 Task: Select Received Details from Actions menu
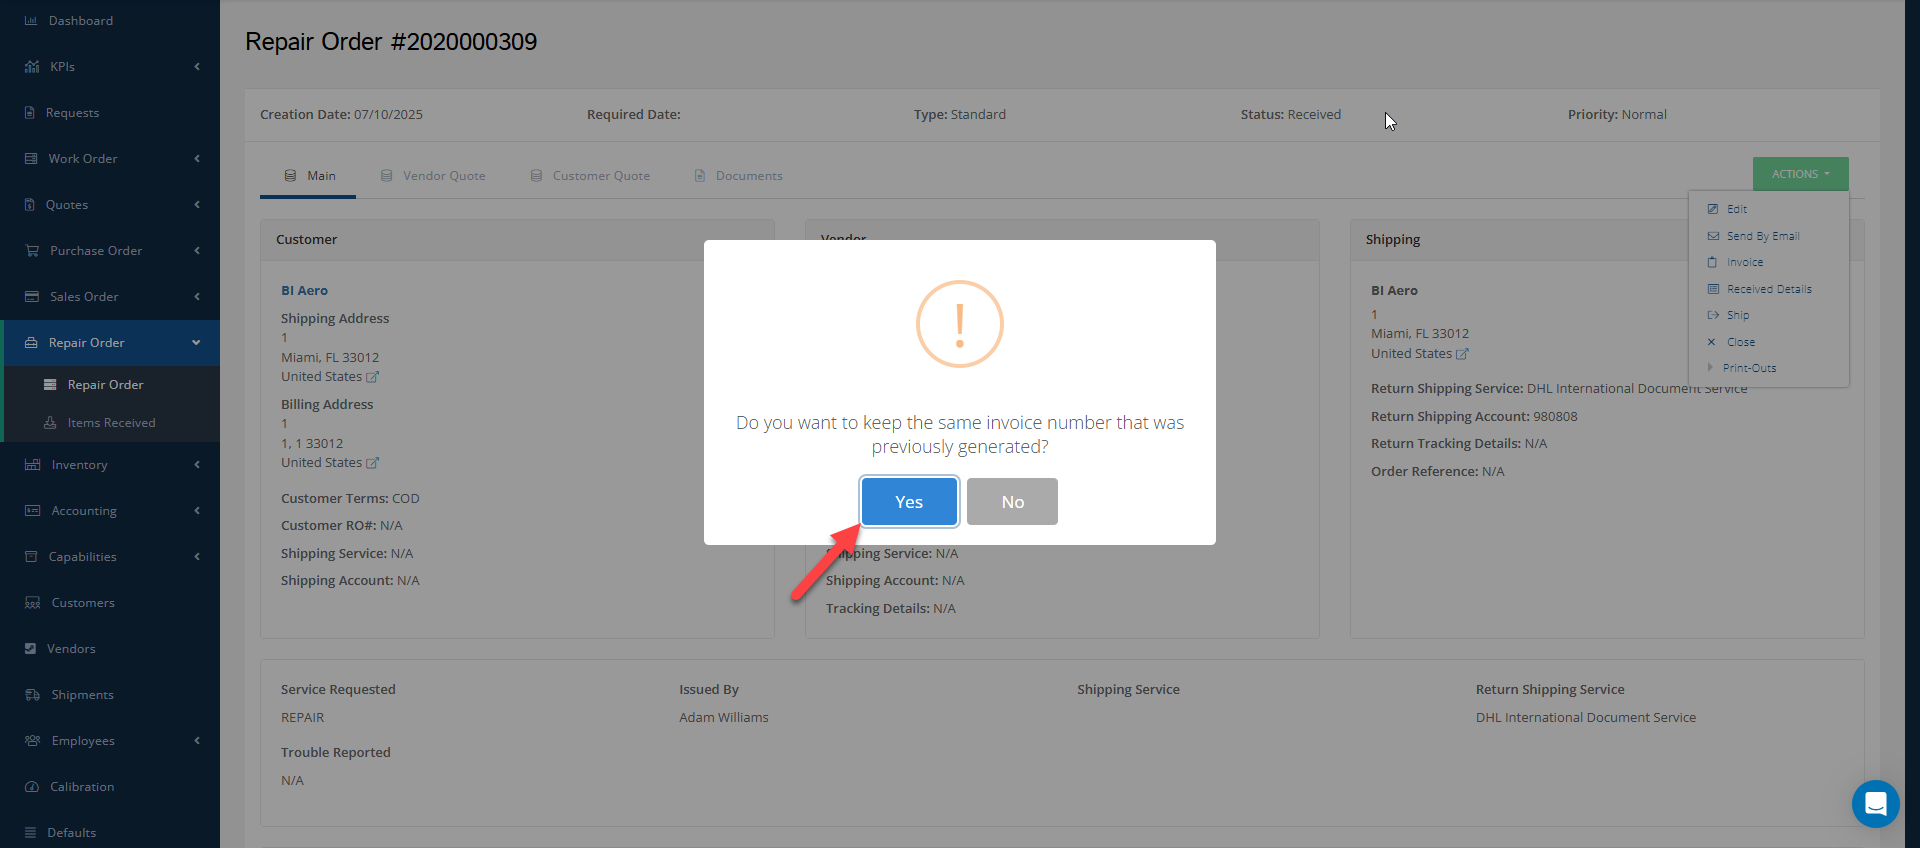[1768, 289]
